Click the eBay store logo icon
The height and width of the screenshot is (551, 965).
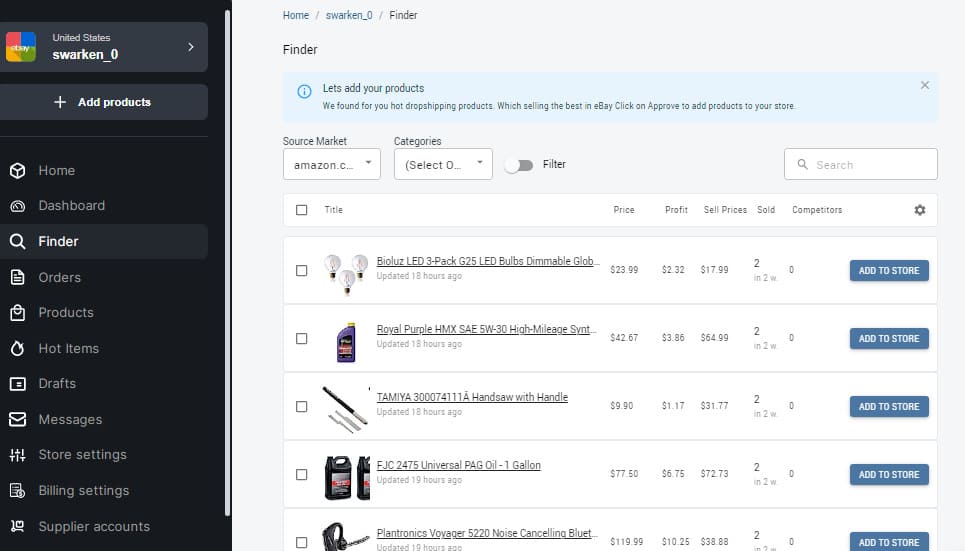click(x=21, y=47)
